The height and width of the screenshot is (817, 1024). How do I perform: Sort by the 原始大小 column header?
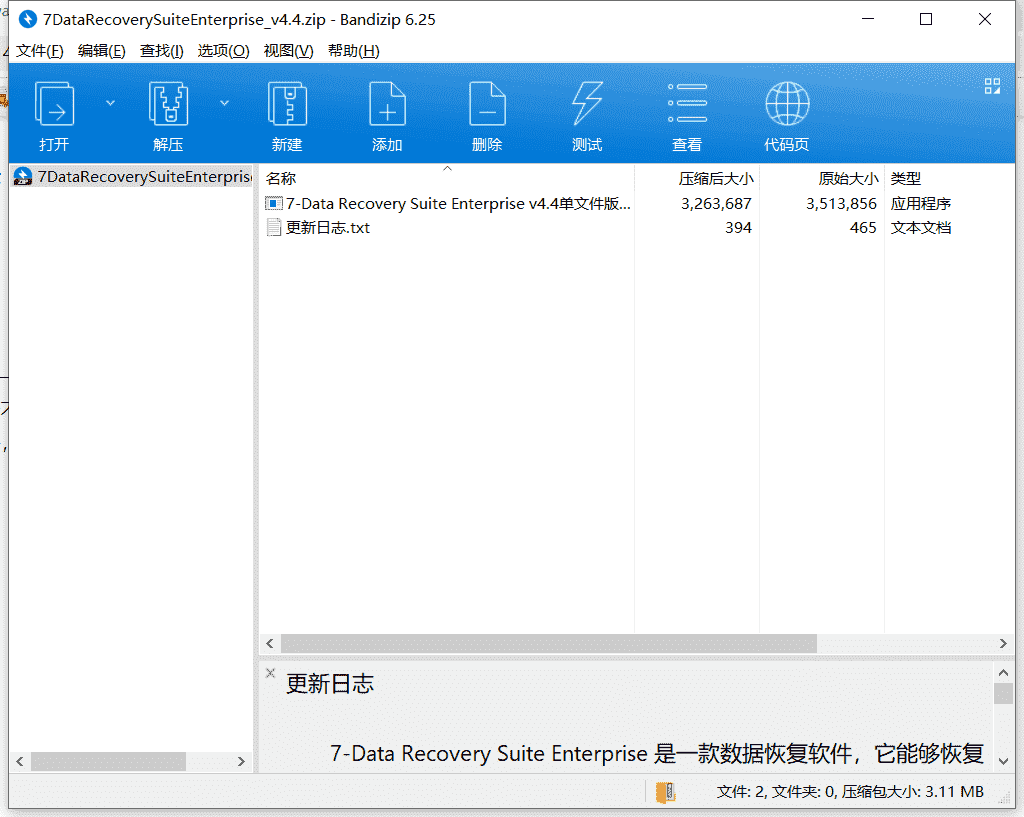click(x=822, y=178)
